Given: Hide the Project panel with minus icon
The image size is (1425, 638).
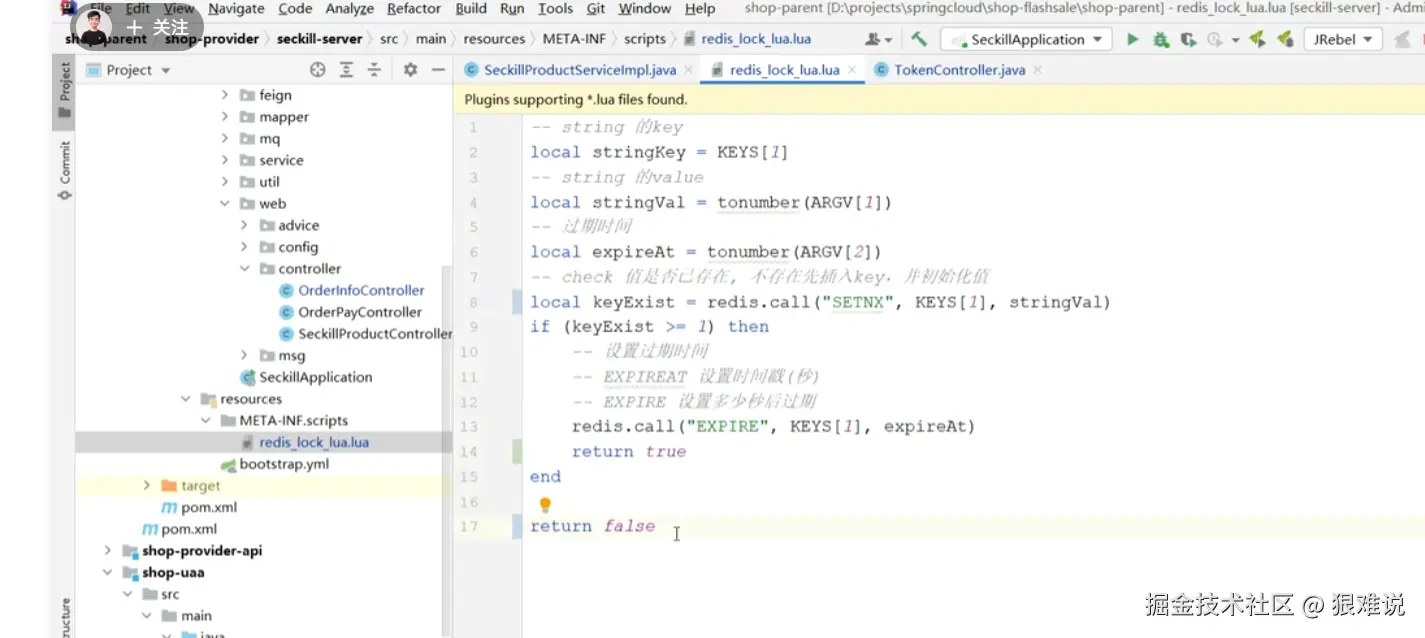Looking at the screenshot, I should (x=438, y=70).
